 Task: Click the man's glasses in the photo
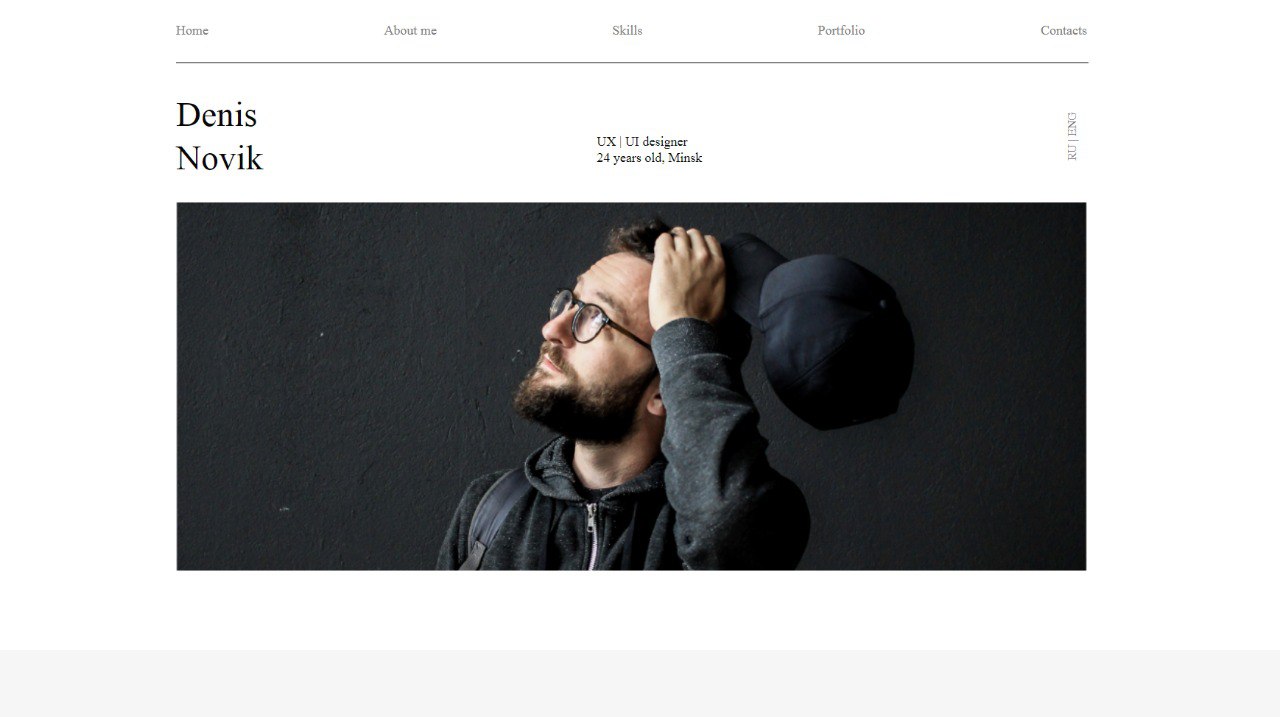click(590, 318)
